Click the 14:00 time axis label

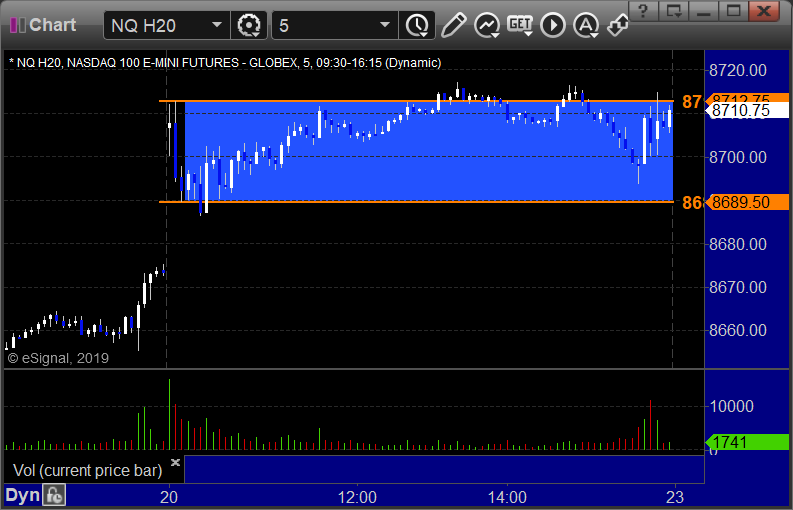pyautogui.click(x=507, y=497)
